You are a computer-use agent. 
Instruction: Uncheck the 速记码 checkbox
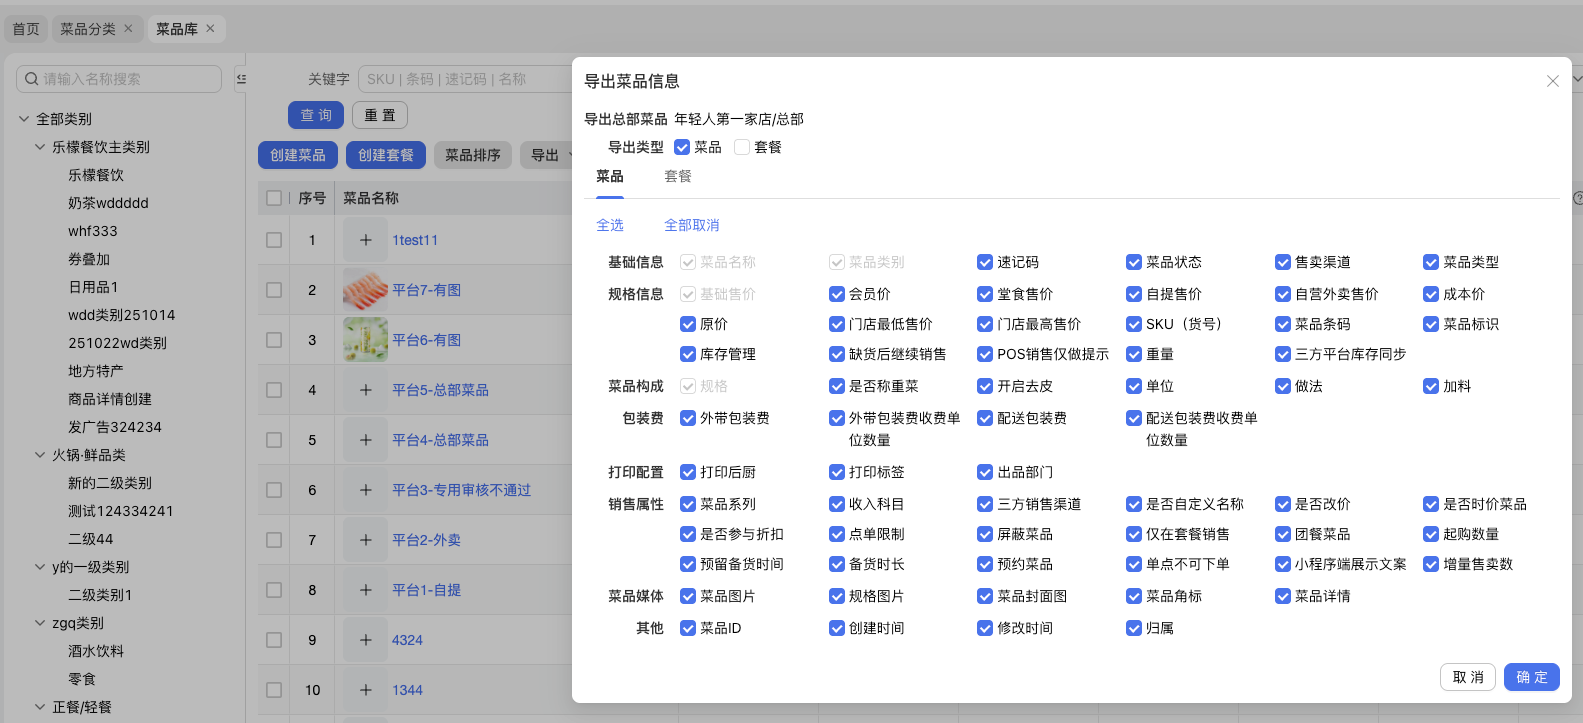pos(985,262)
